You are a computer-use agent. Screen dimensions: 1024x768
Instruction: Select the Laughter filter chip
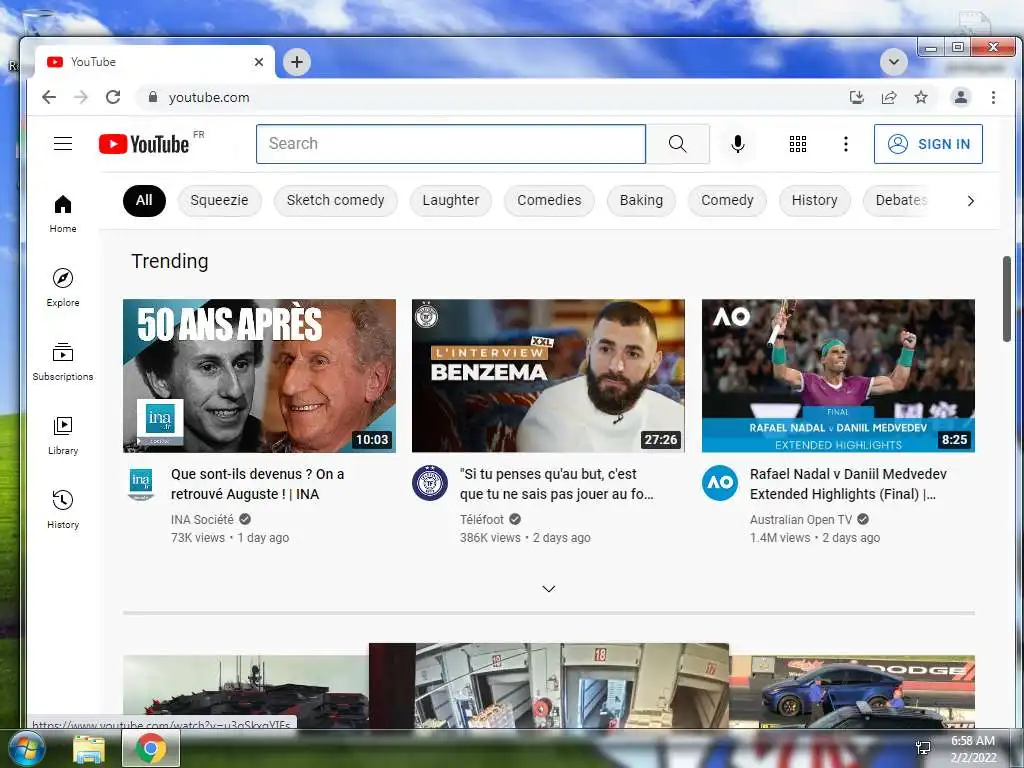coord(451,200)
